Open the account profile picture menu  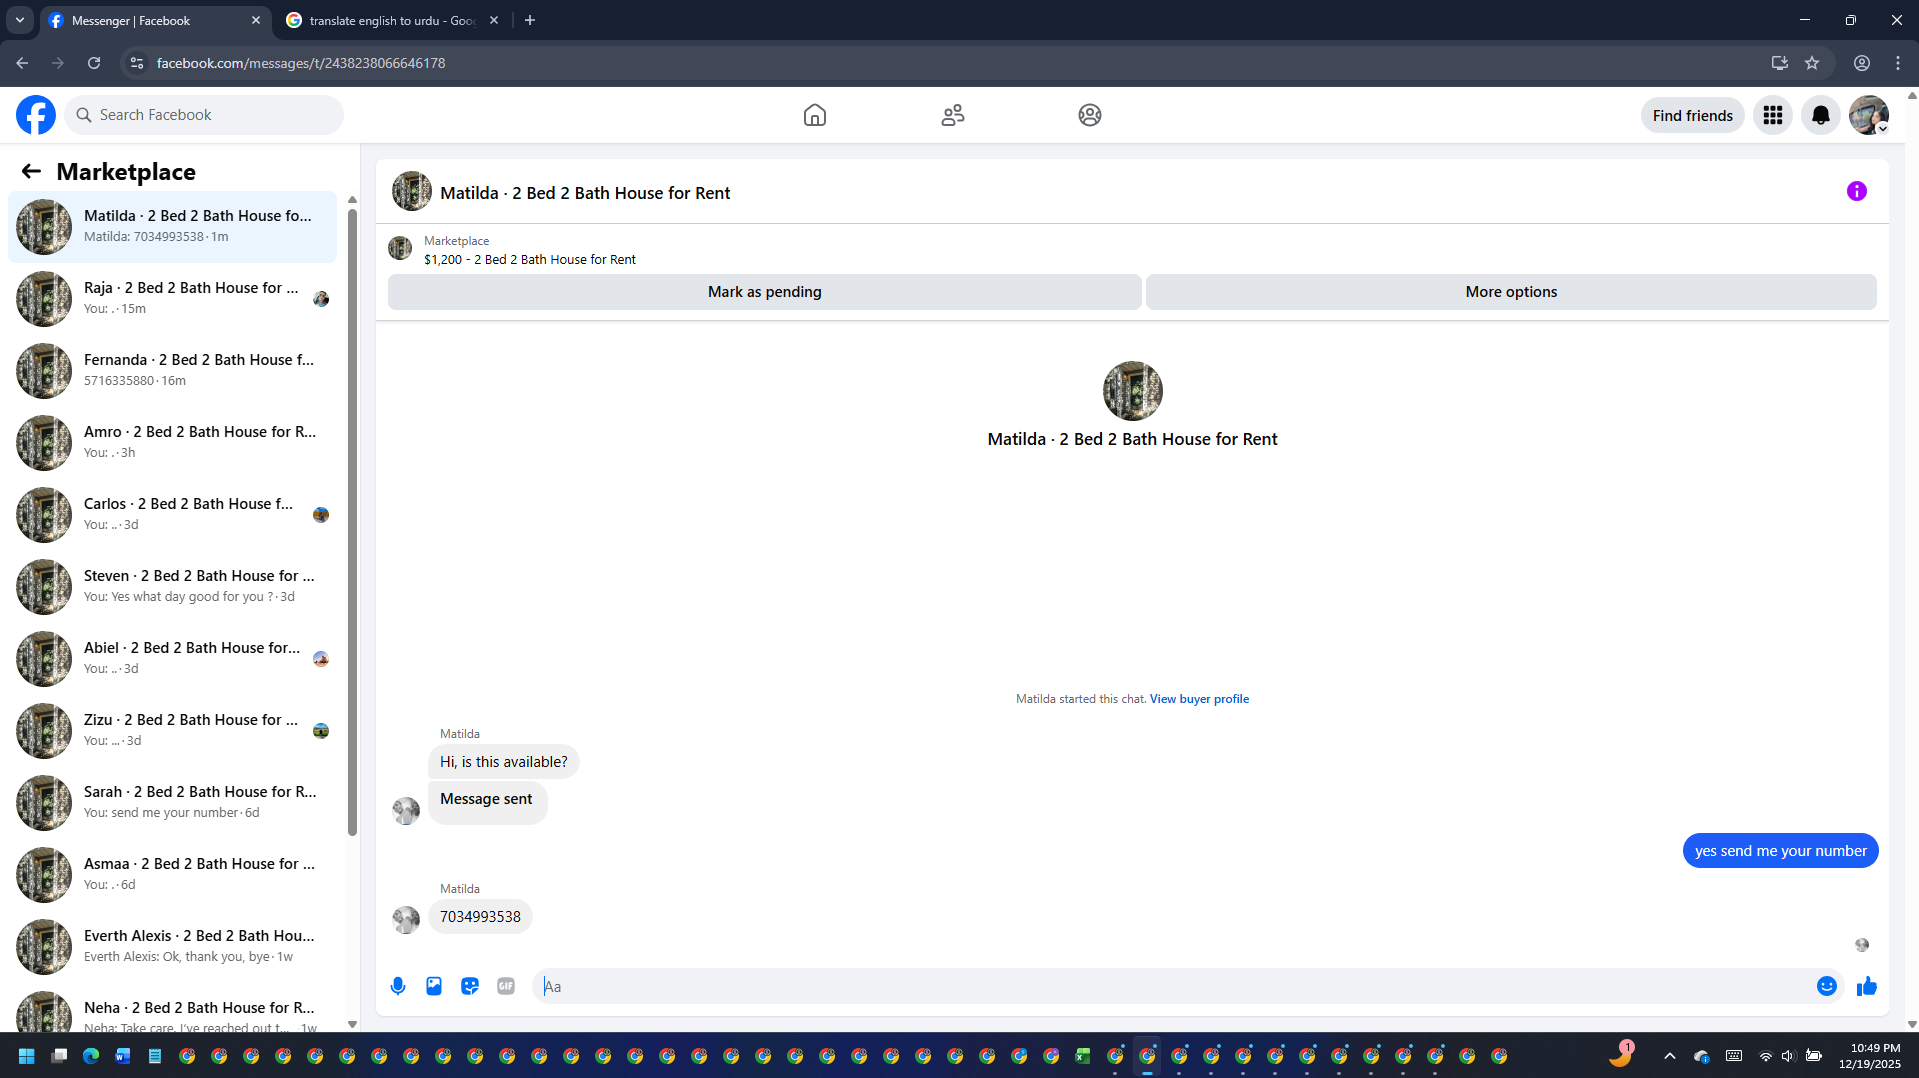[1869, 115]
